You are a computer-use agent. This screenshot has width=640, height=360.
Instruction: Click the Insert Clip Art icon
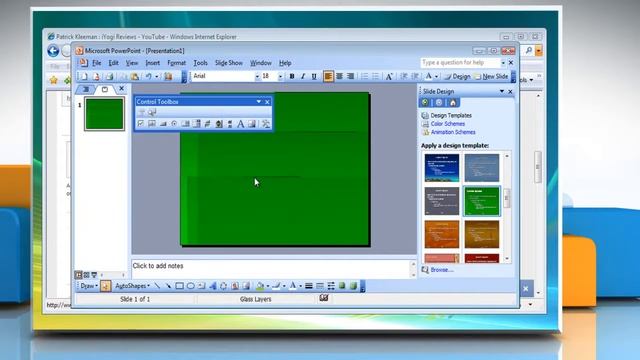click(235, 286)
